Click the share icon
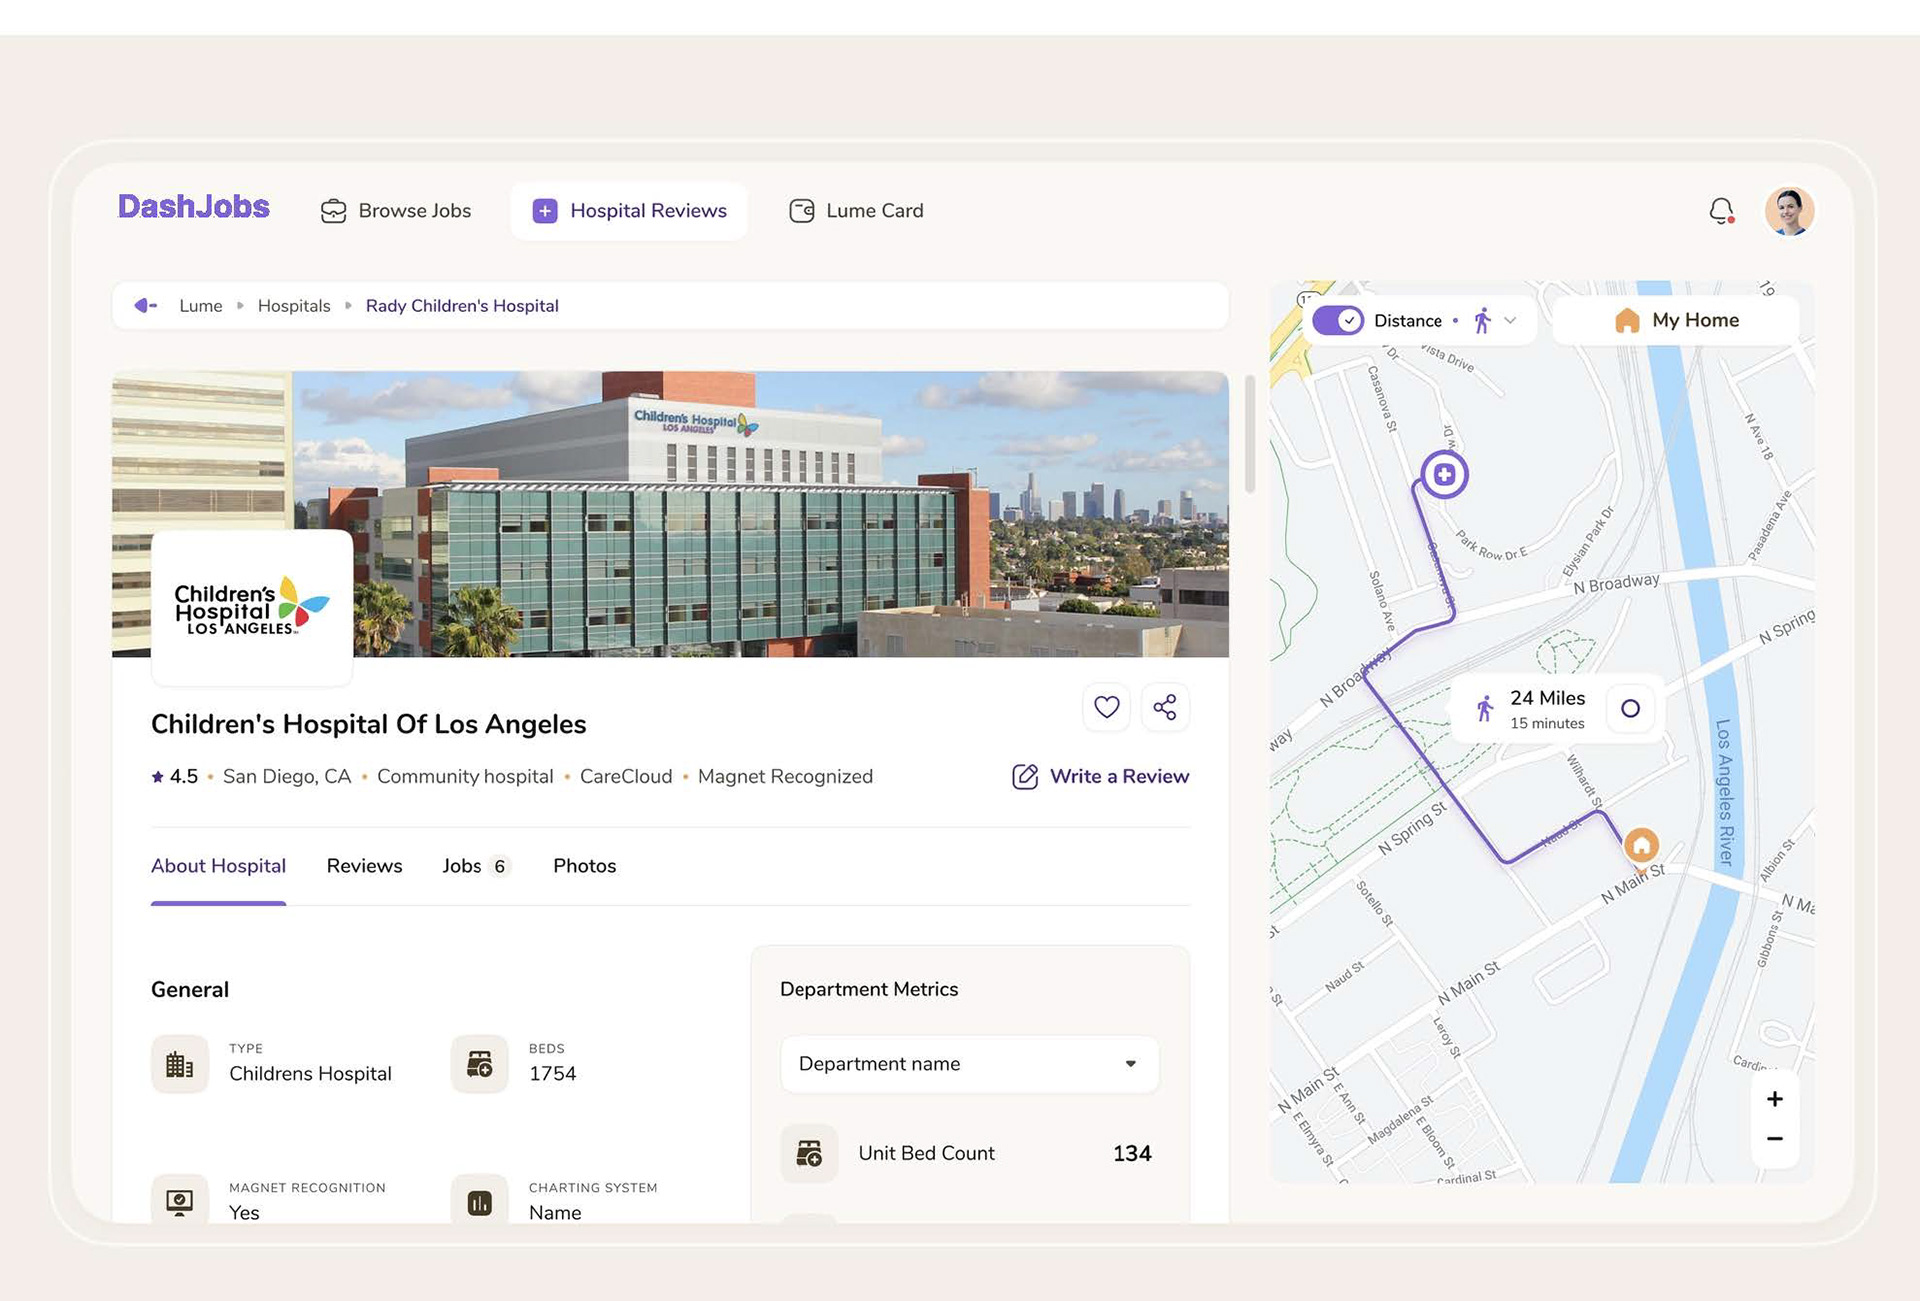Screen dimensions: 1920x1301 (x=1165, y=707)
